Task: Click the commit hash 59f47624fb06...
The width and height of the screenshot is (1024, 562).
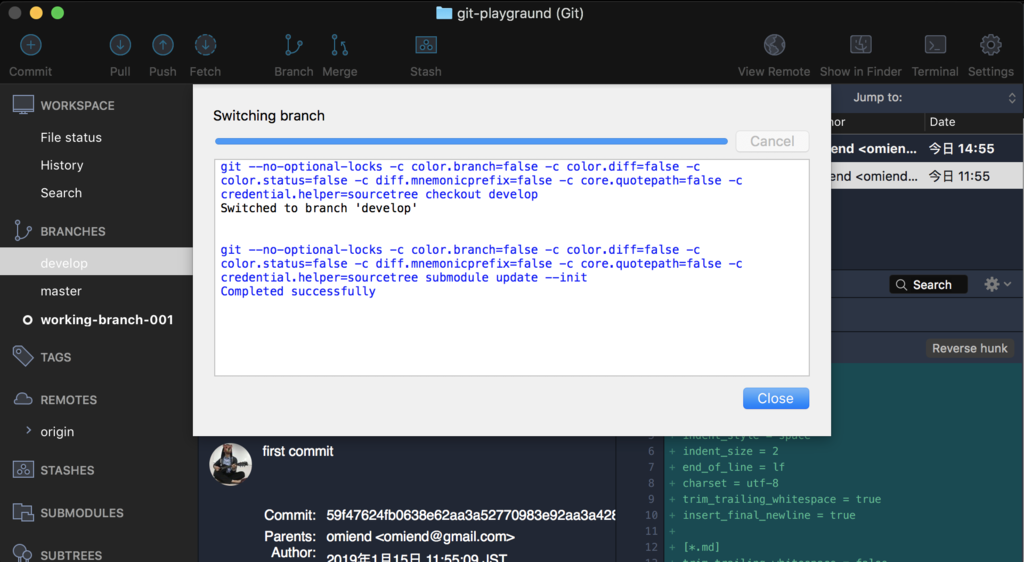Action: 470,515
